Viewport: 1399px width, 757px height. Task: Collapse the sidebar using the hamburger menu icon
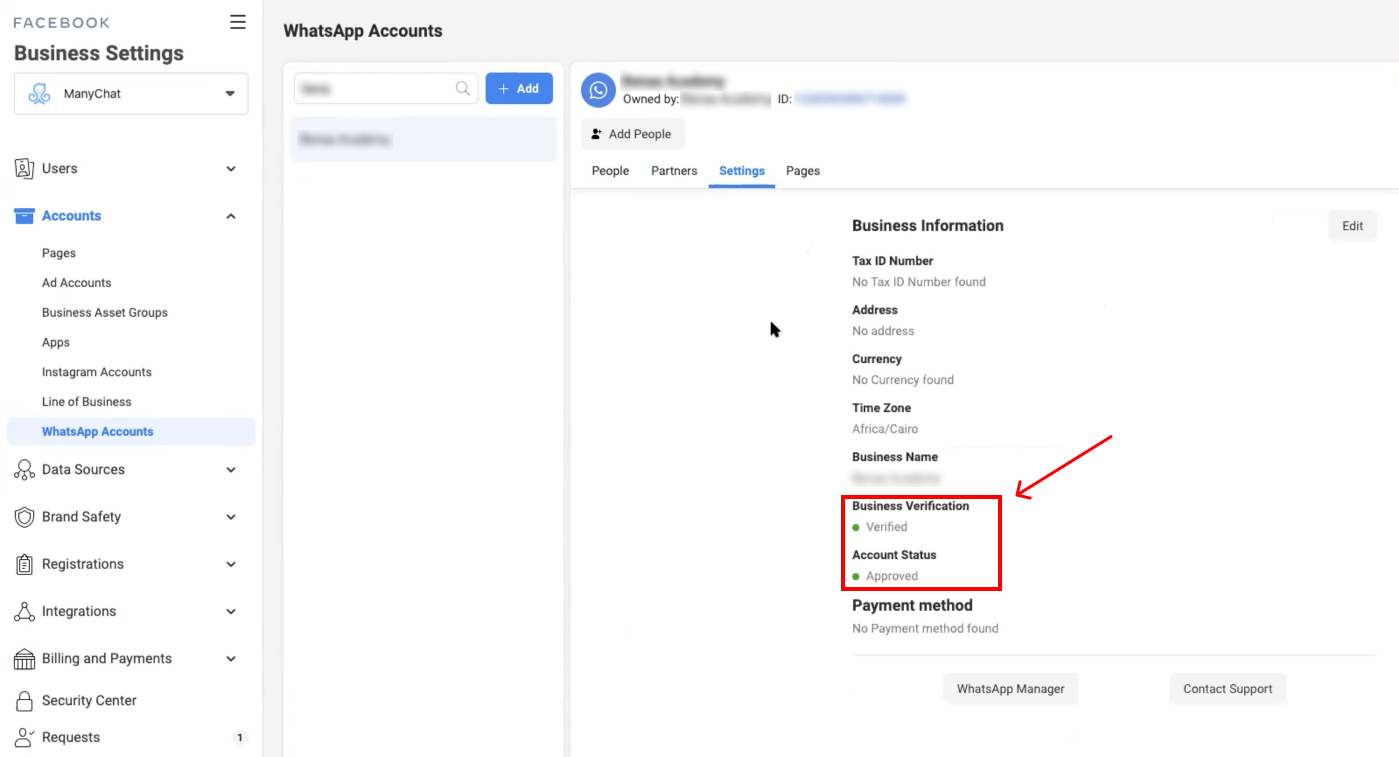[x=238, y=22]
